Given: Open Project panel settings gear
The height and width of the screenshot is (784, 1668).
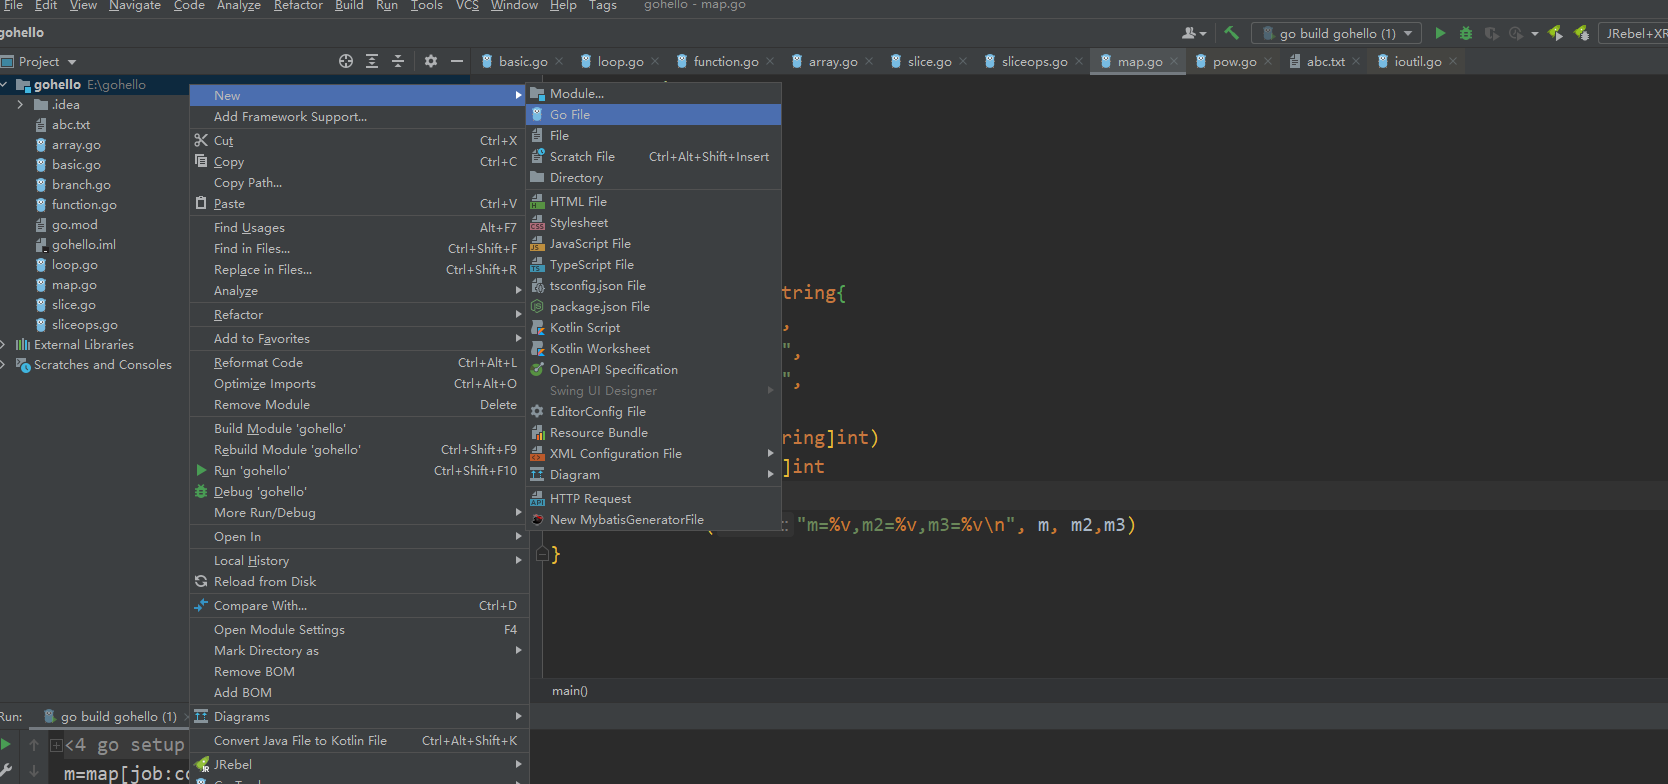Looking at the screenshot, I should pos(431,61).
